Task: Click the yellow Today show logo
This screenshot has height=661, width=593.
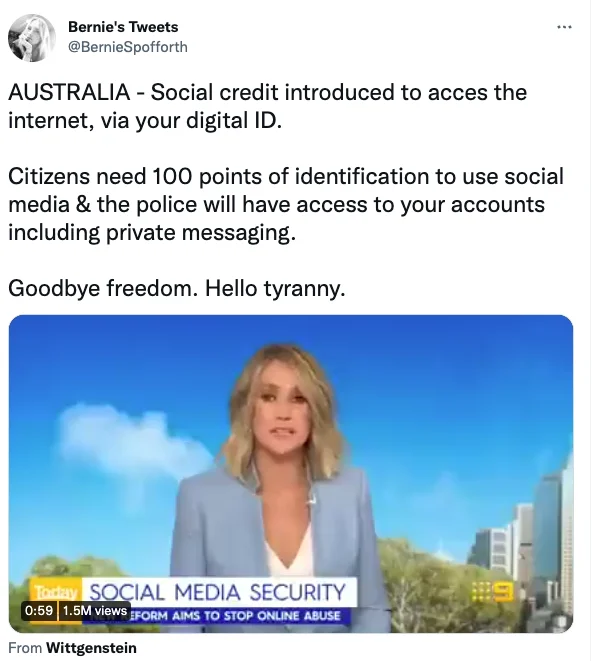Action: (56, 592)
